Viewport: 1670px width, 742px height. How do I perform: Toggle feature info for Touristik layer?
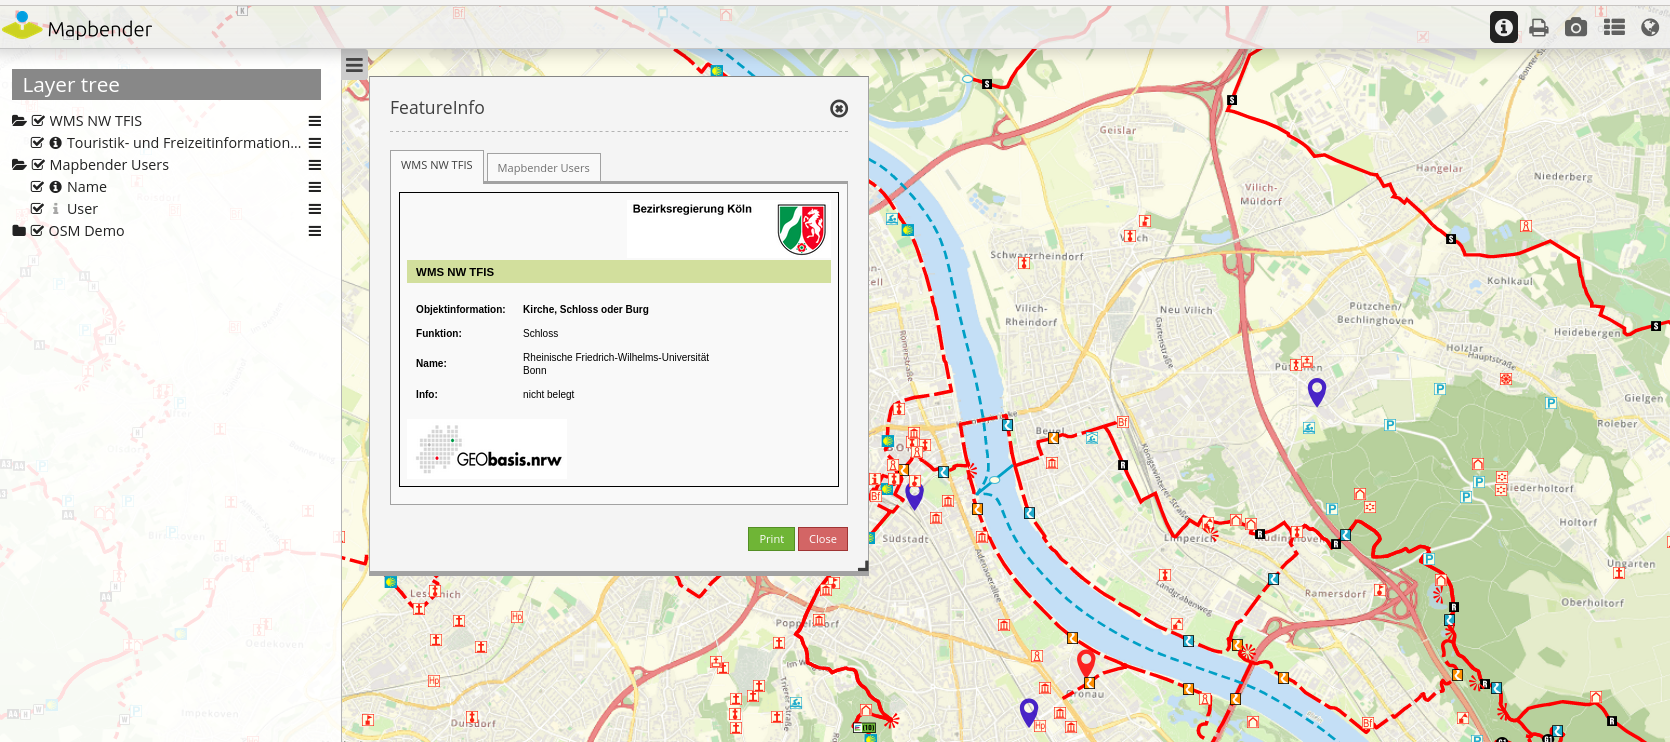click(56, 143)
